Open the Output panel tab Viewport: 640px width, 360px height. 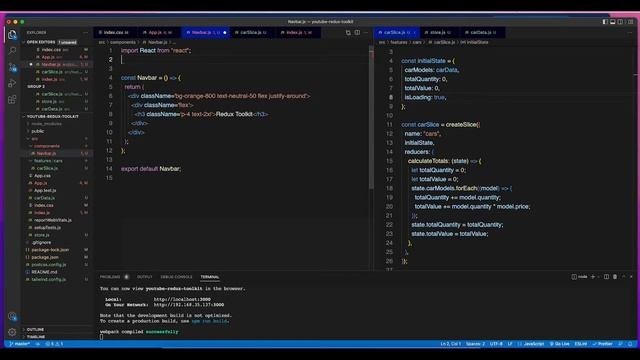point(144,277)
